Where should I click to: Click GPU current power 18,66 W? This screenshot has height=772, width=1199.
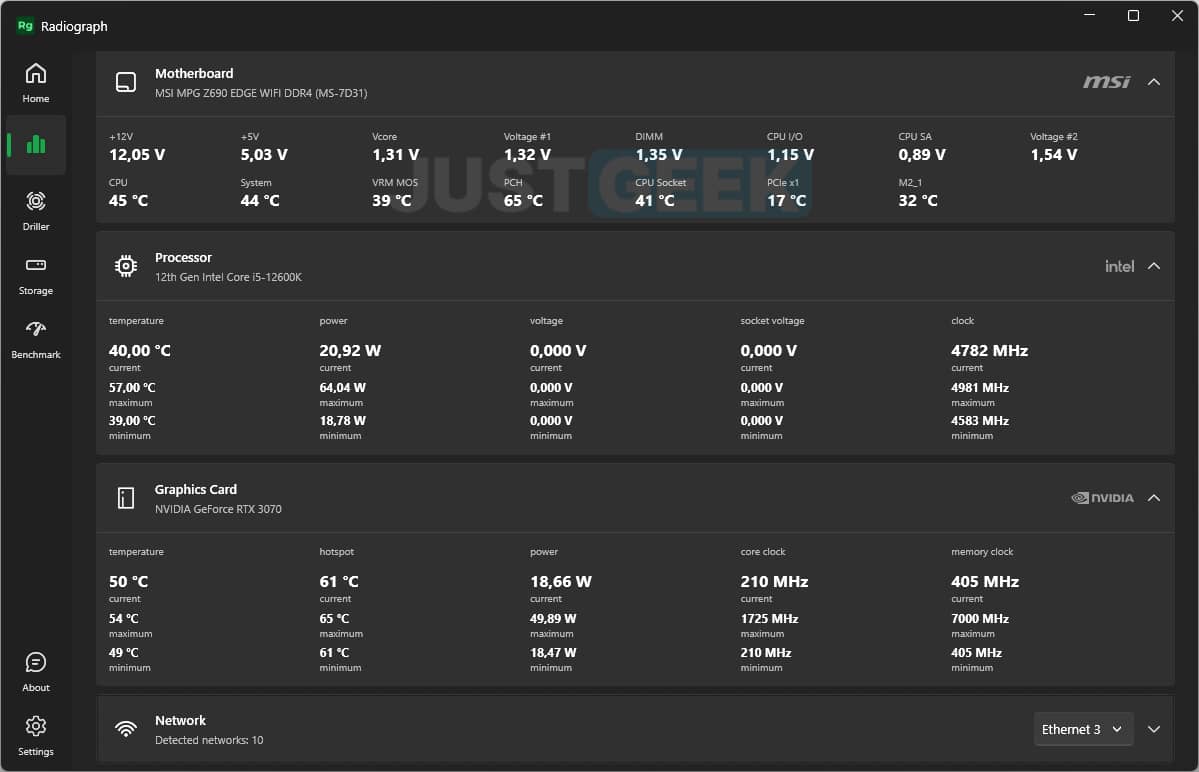561,582
